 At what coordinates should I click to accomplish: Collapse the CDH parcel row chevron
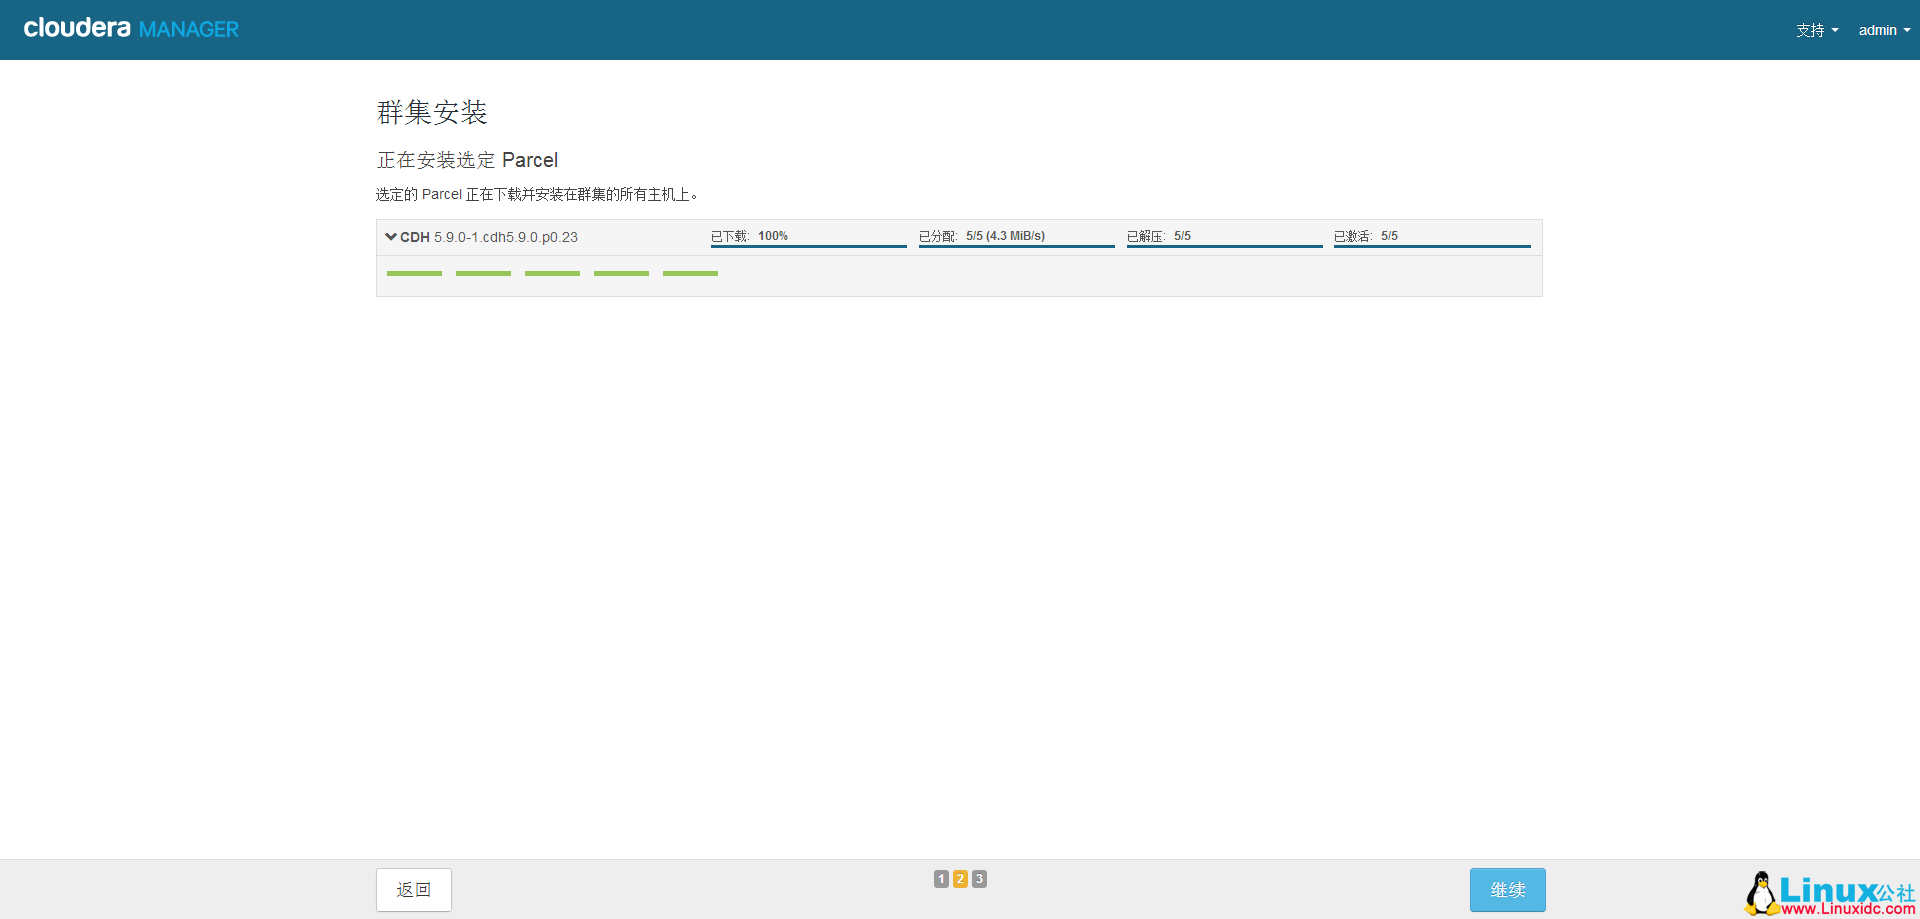pyautogui.click(x=391, y=237)
